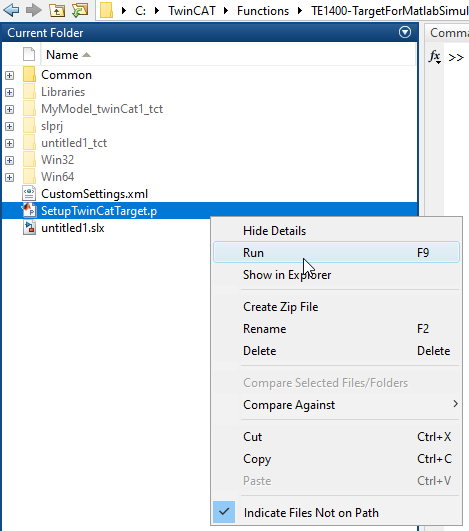Choose Delete from context menu

click(x=336, y=351)
